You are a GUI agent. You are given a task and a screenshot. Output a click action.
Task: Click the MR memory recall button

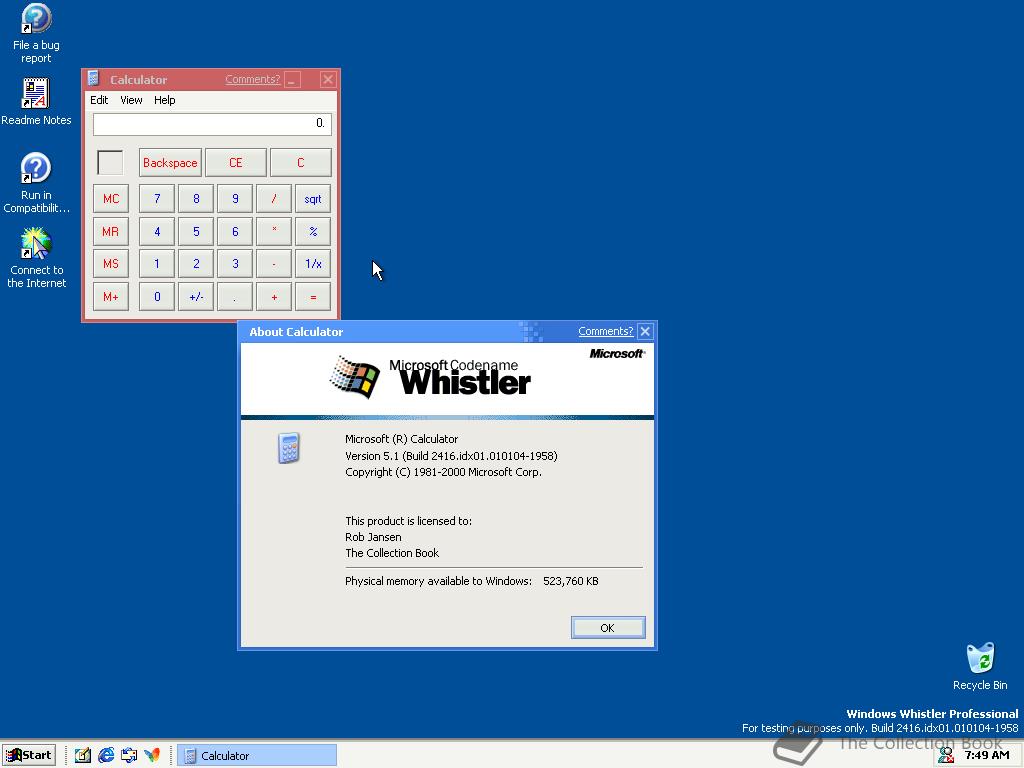[x=111, y=231]
